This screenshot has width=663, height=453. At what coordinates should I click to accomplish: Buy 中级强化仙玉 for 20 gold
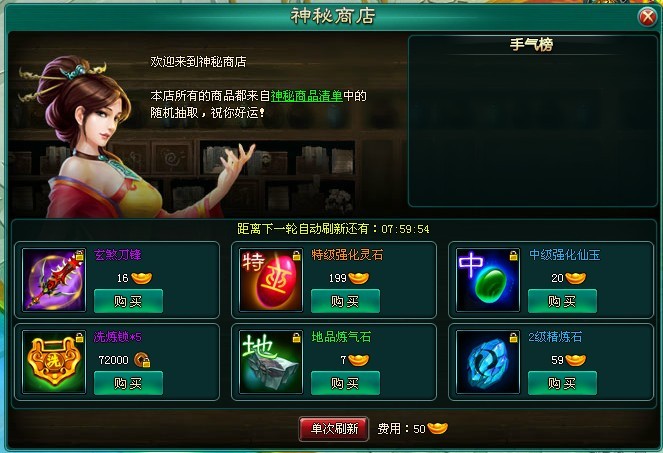pyautogui.click(x=562, y=301)
